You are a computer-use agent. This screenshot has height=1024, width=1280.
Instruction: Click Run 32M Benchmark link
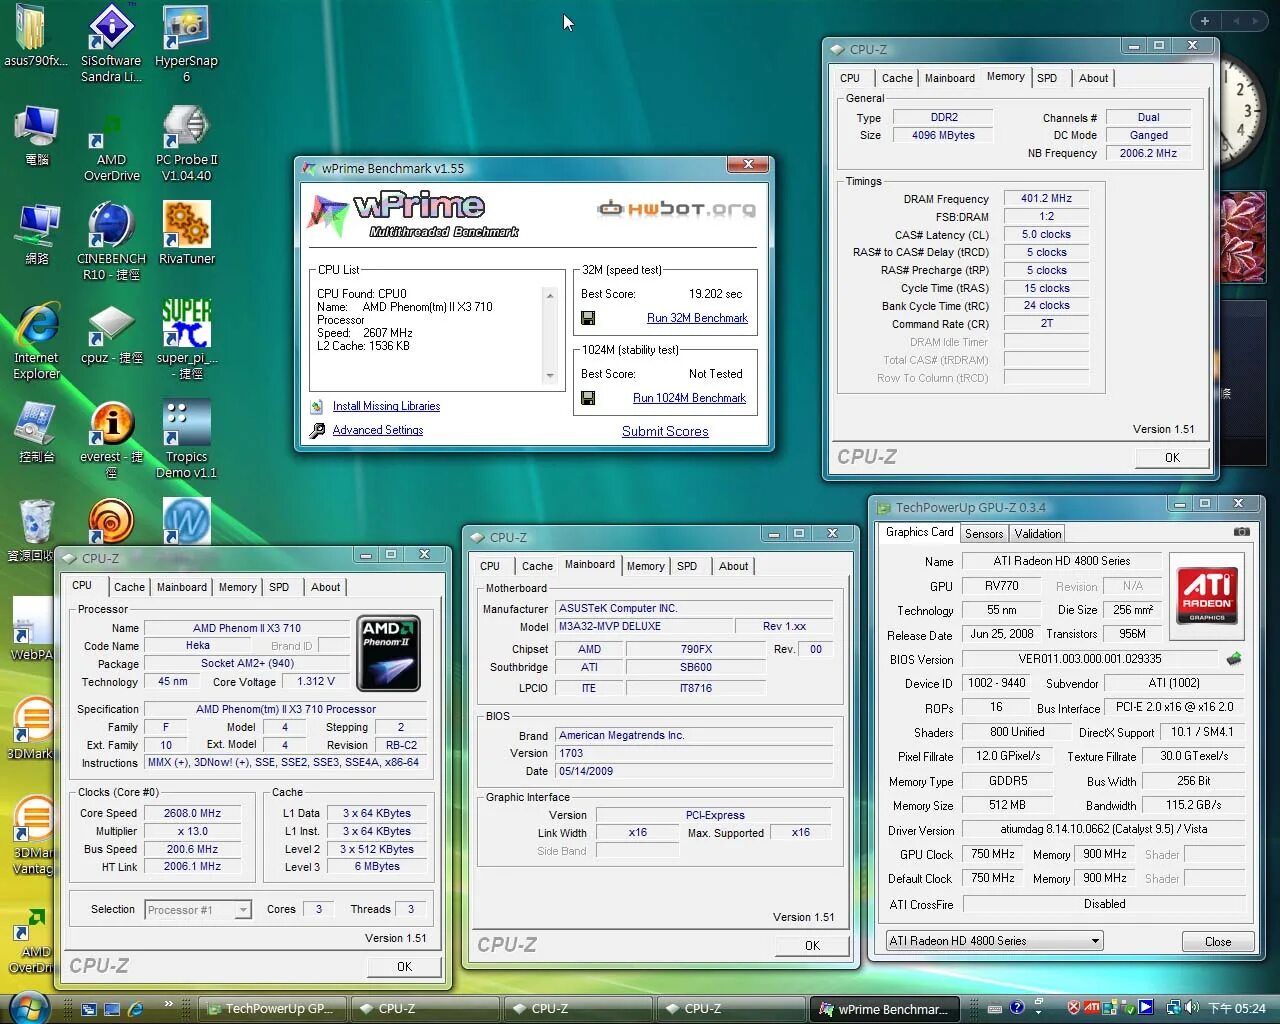click(x=697, y=318)
